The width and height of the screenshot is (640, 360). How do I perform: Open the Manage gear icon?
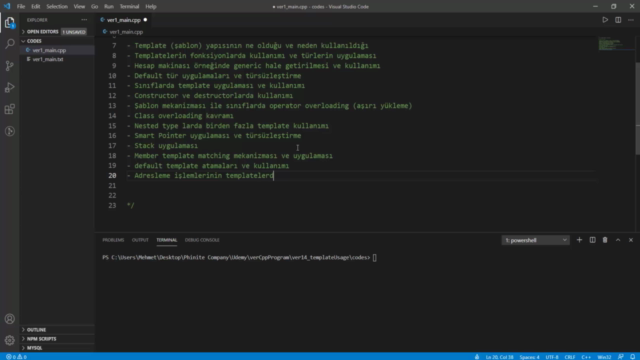click(9, 340)
